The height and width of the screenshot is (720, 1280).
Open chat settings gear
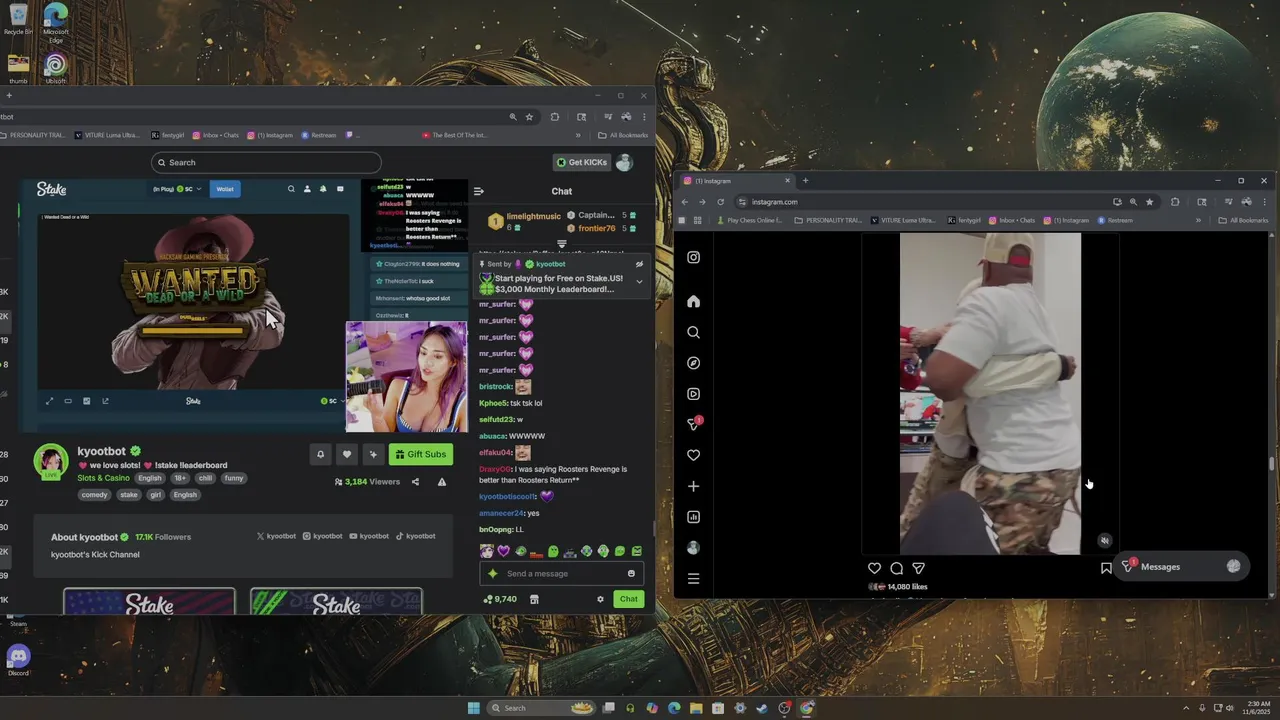[x=600, y=599]
